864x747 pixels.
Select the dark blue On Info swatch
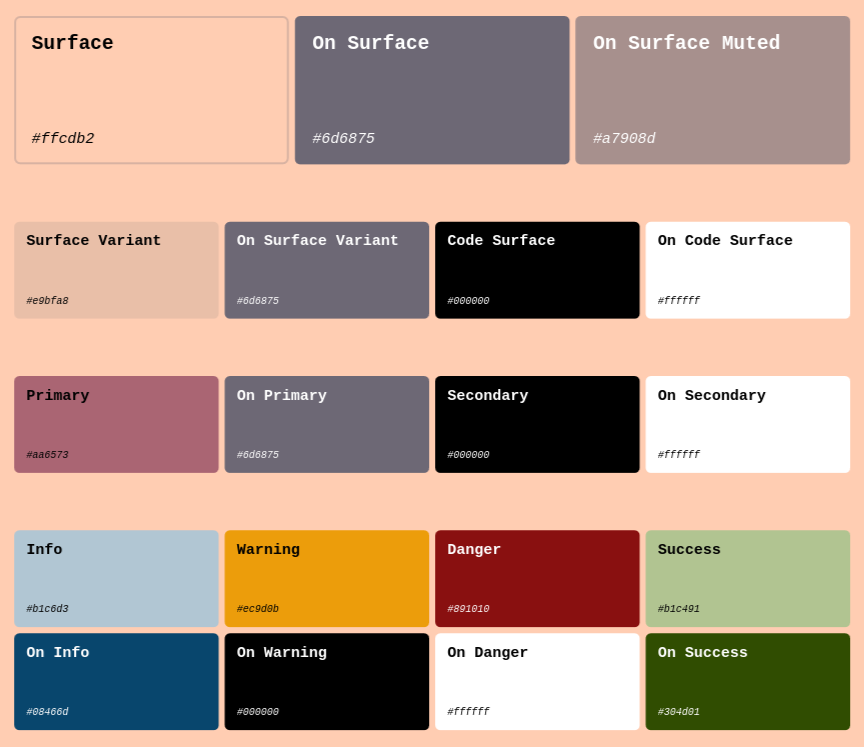[x=116, y=681]
